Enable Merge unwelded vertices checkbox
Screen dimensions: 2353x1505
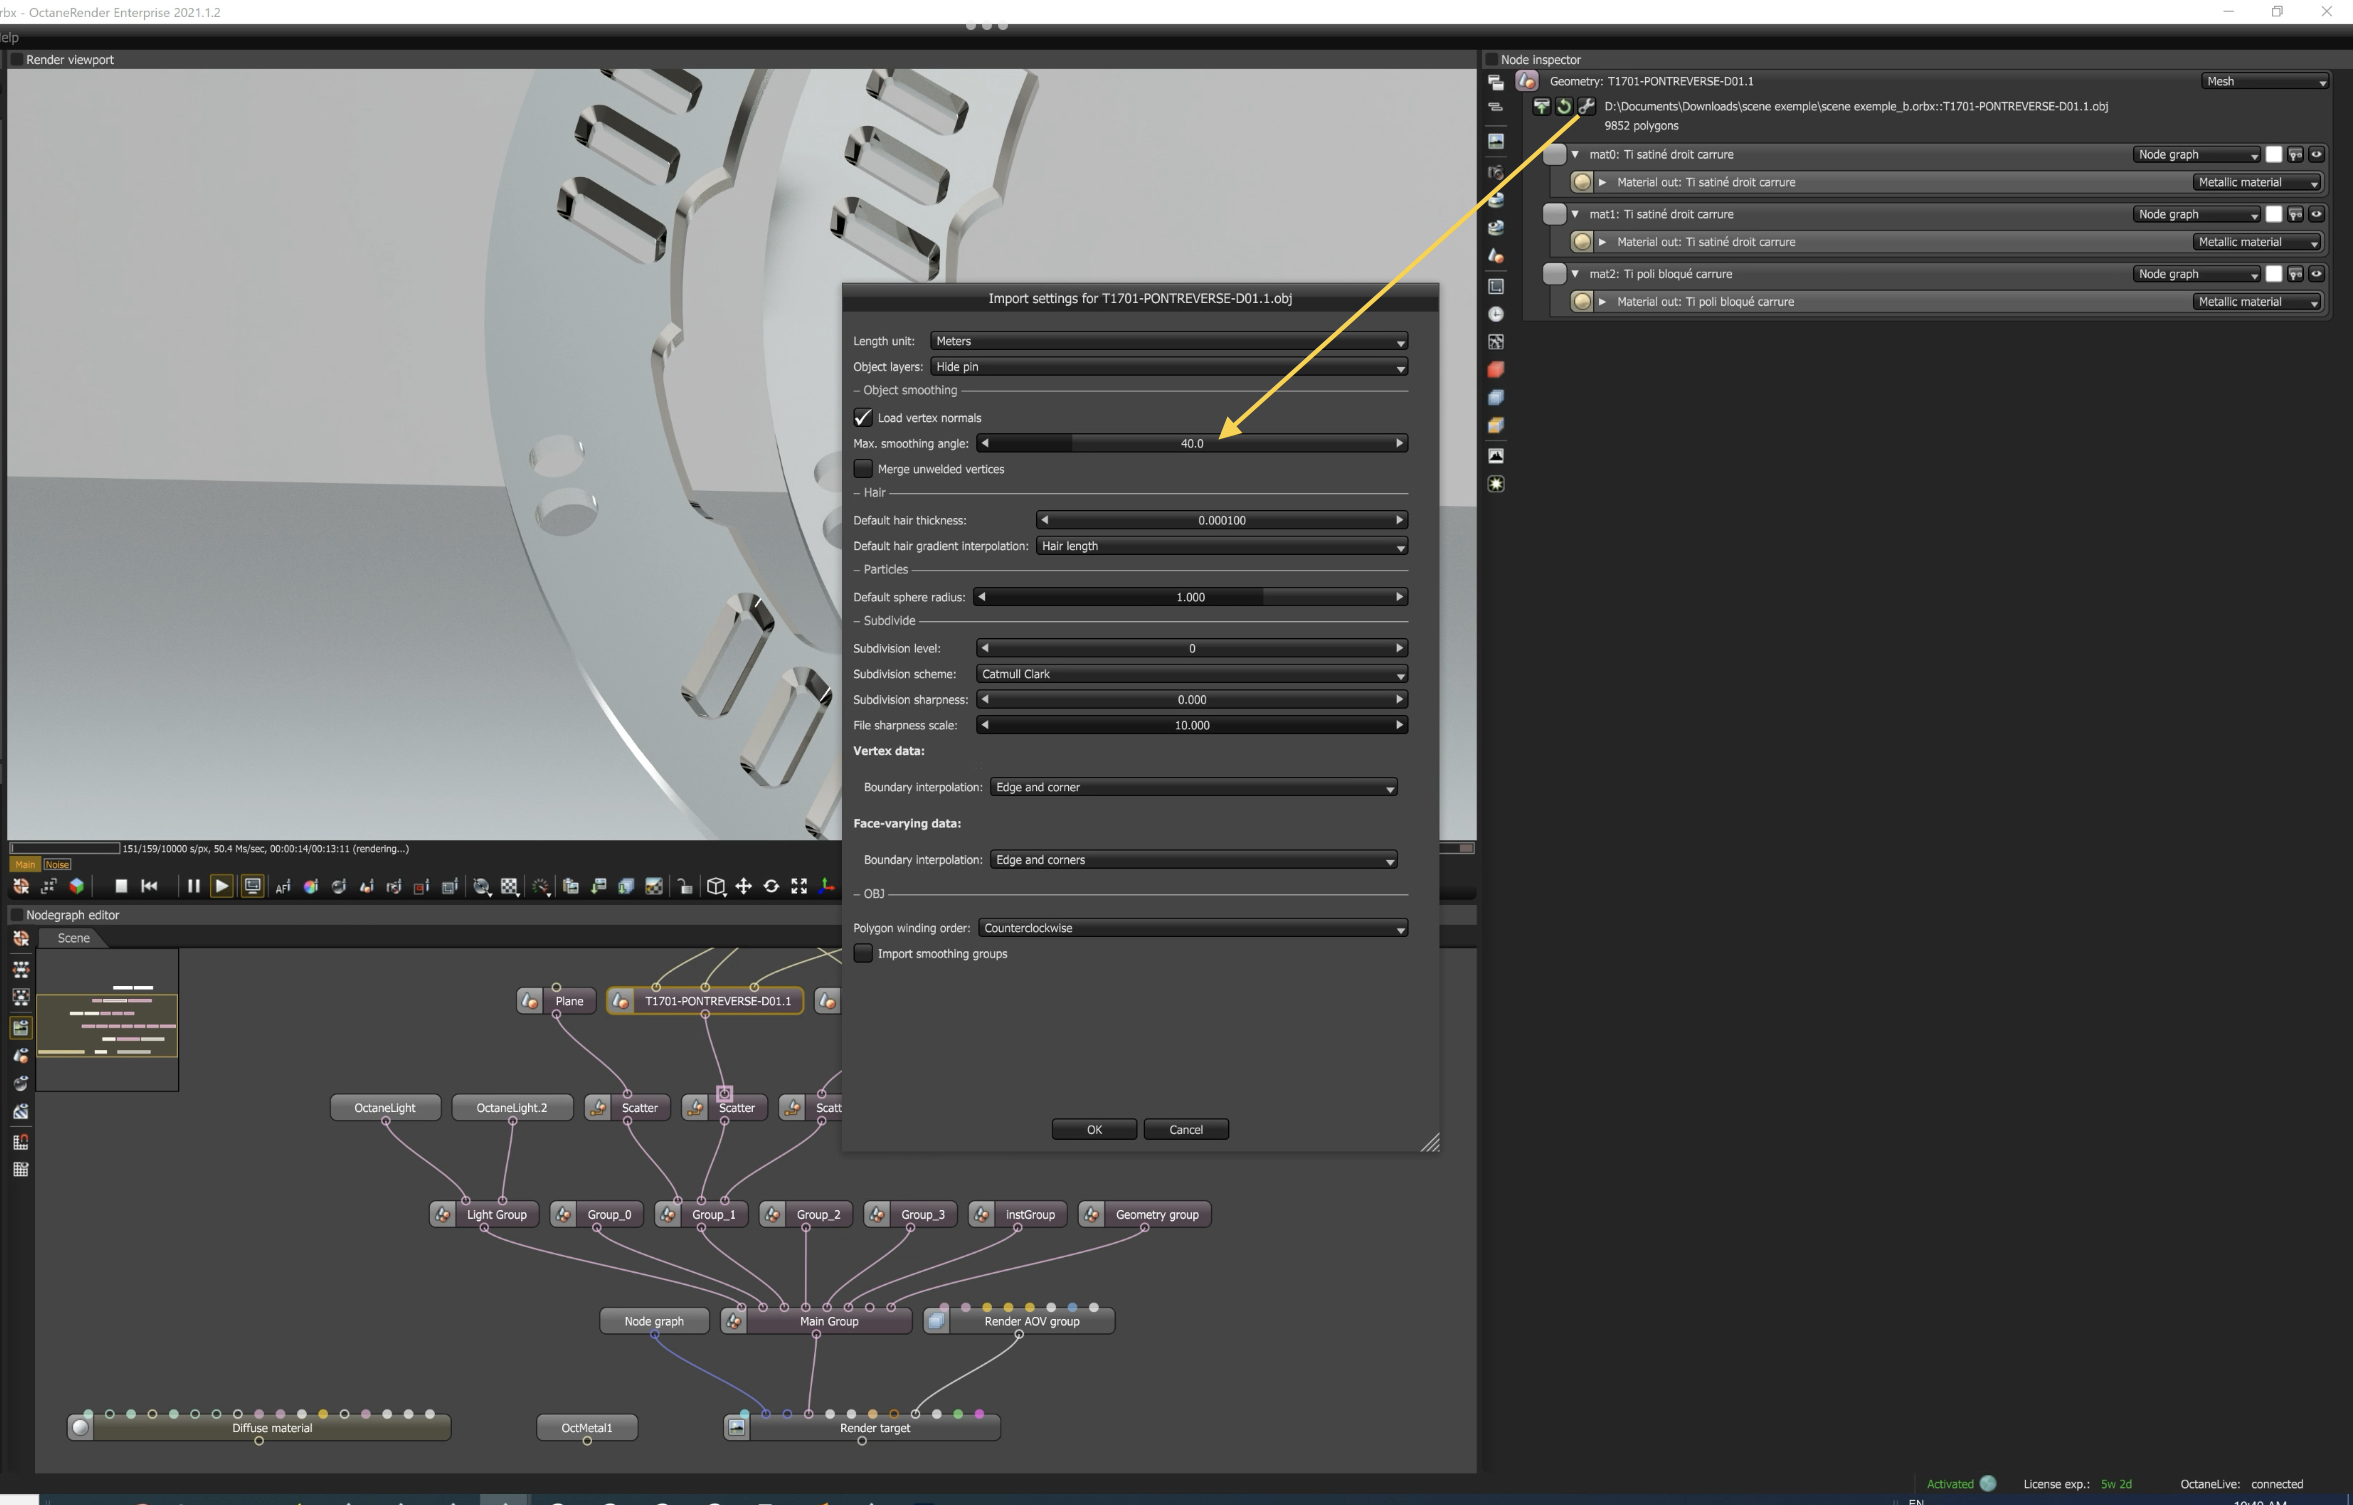click(x=863, y=469)
